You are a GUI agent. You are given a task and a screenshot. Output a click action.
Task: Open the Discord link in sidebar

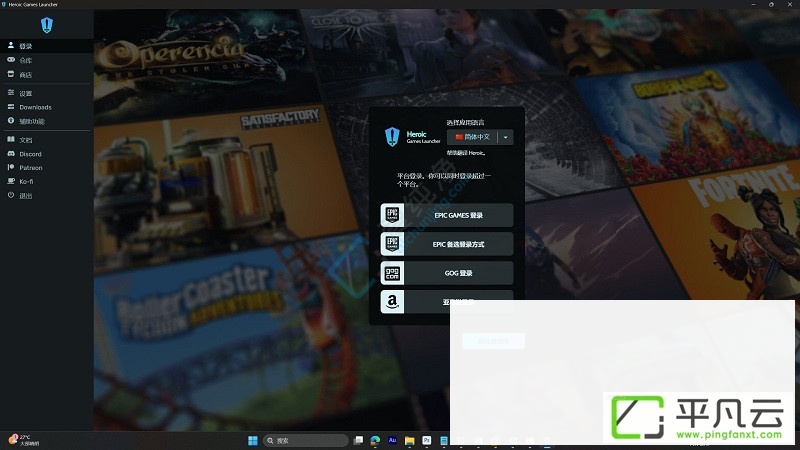pyautogui.click(x=46, y=154)
